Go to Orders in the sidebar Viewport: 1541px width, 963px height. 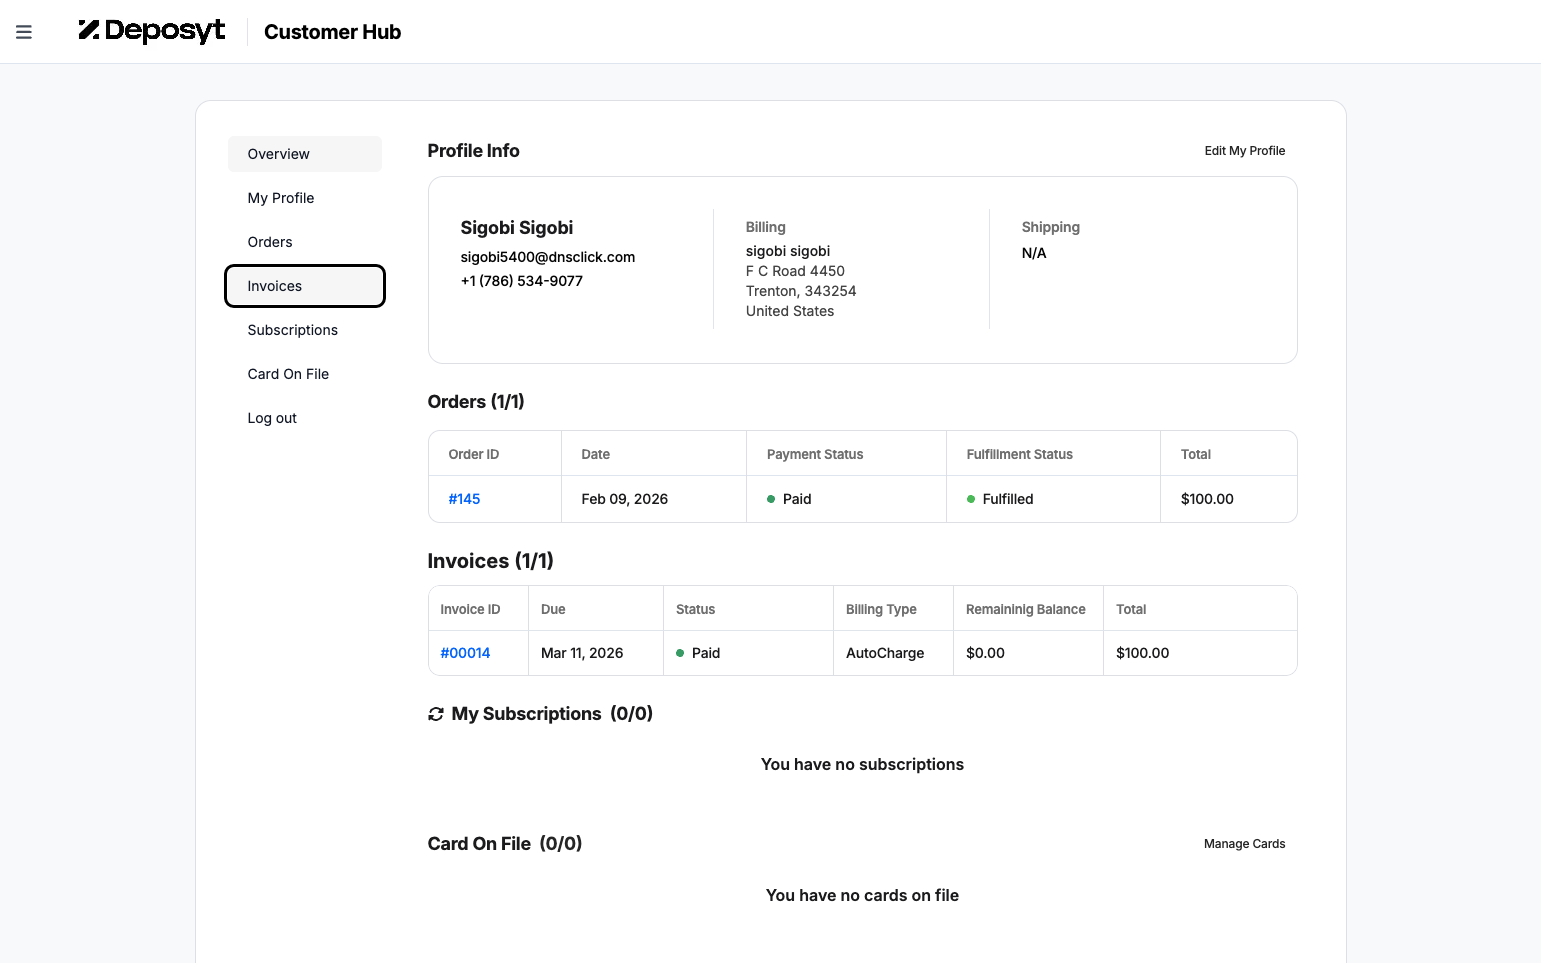coord(305,242)
